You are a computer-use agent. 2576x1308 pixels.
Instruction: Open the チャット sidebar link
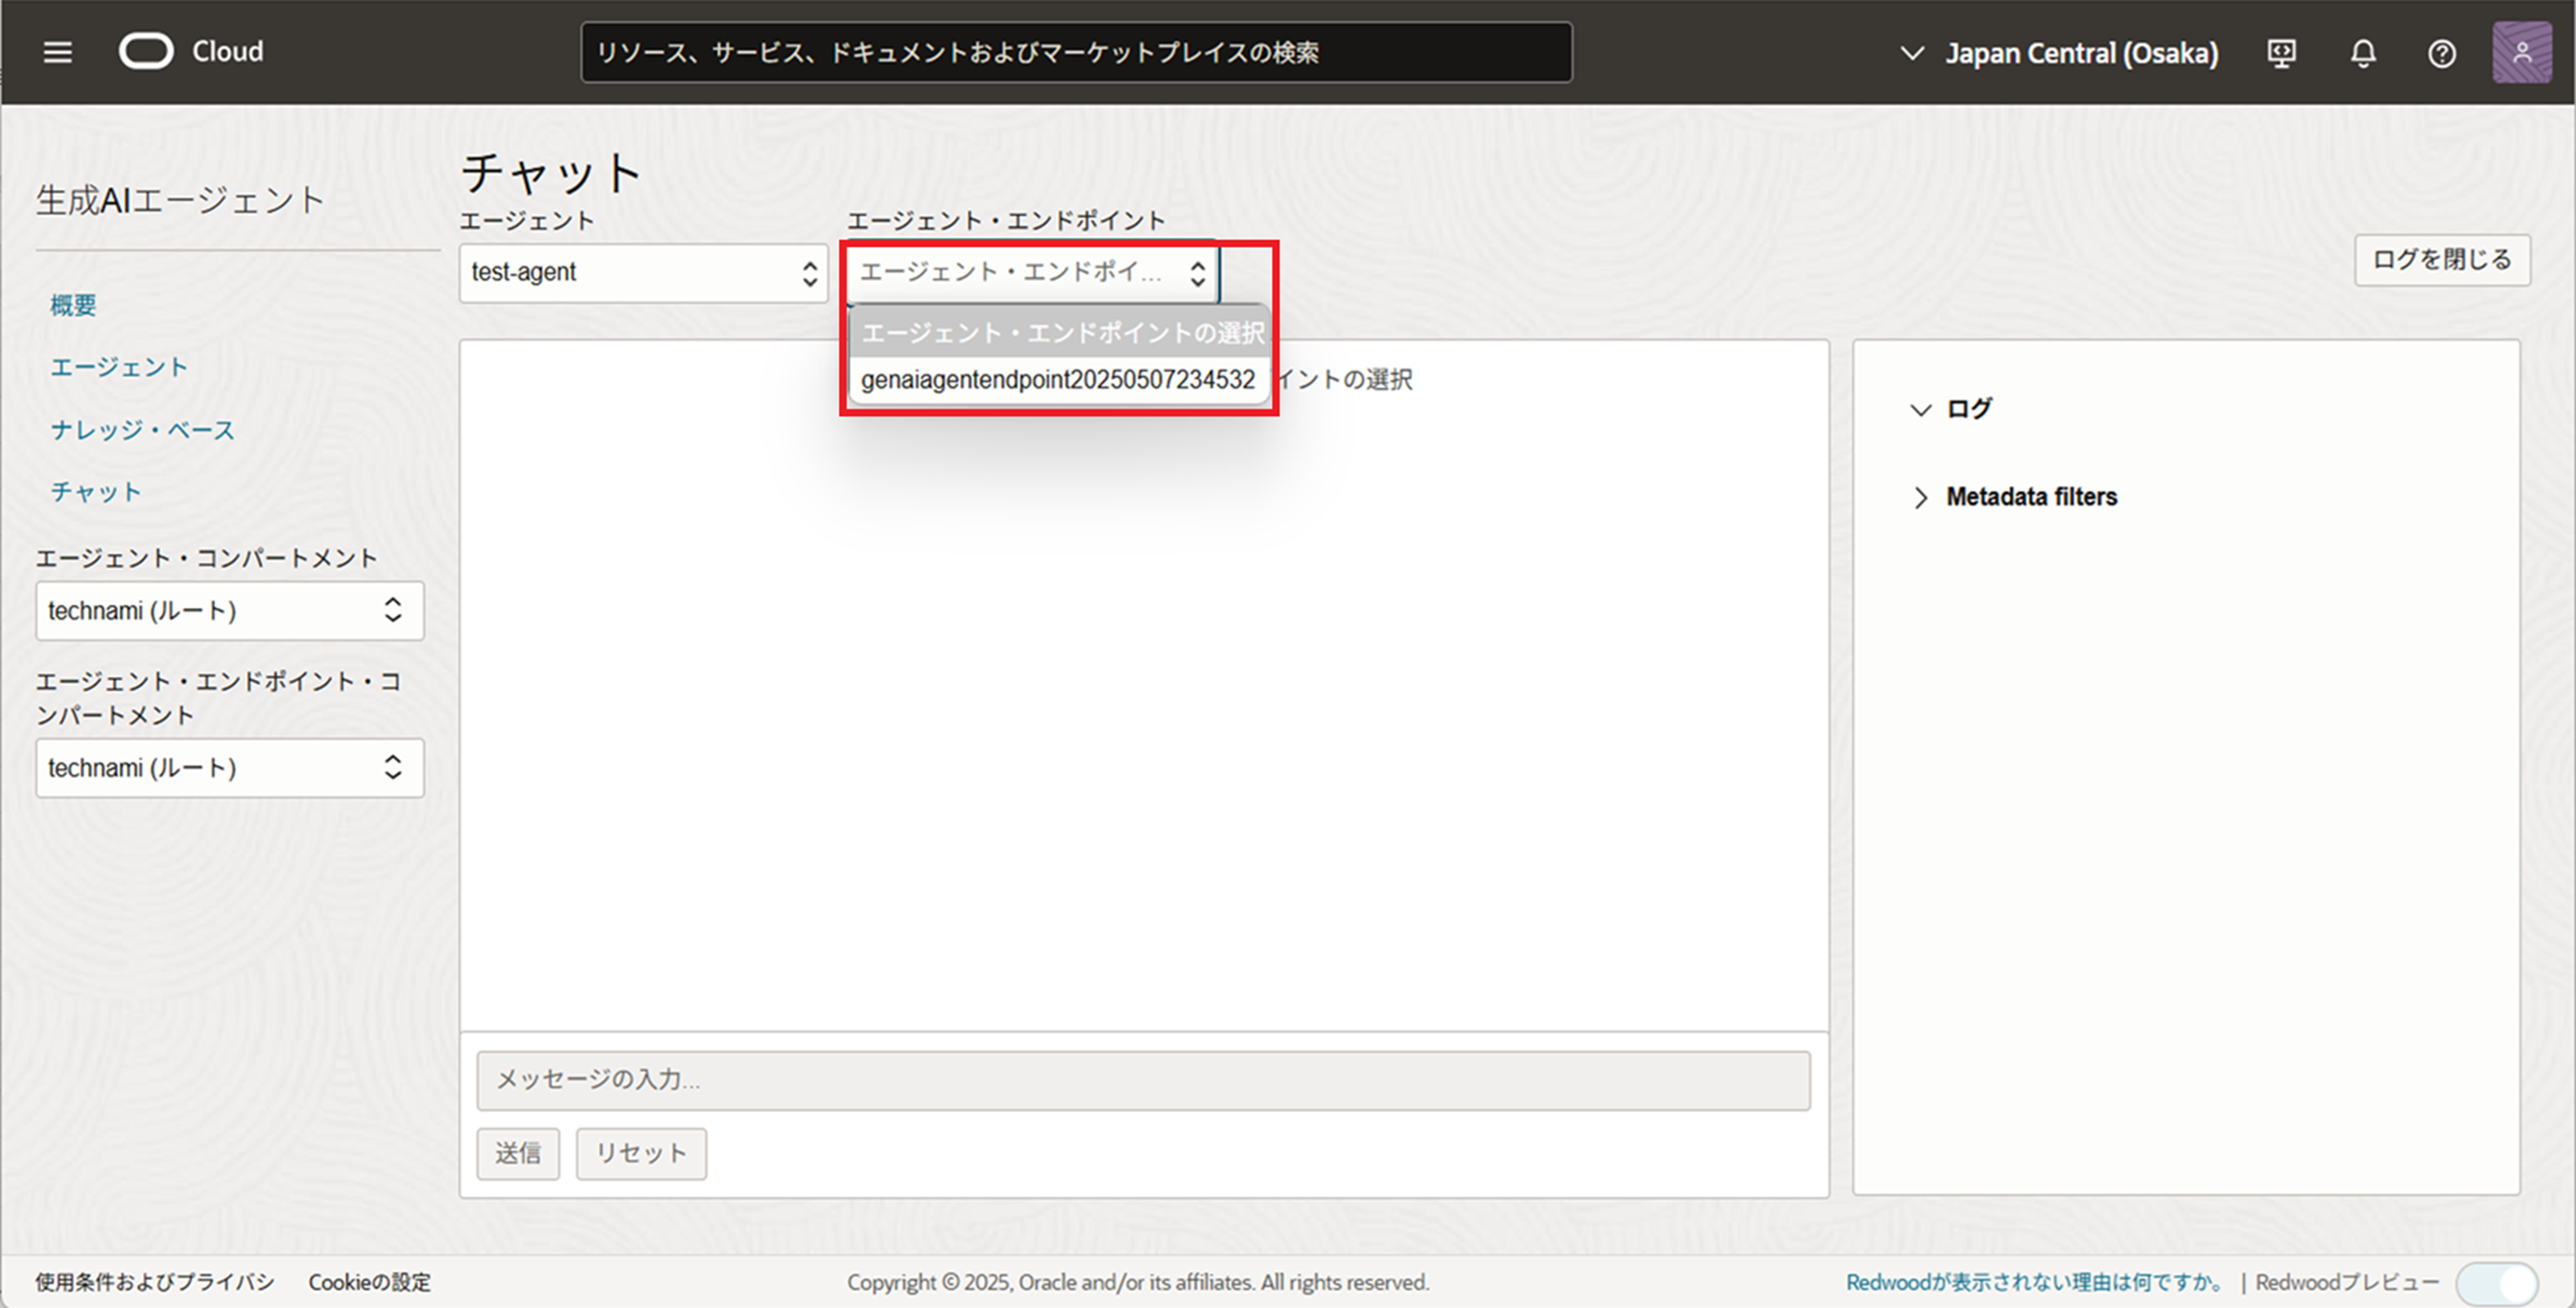click(96, 492)
